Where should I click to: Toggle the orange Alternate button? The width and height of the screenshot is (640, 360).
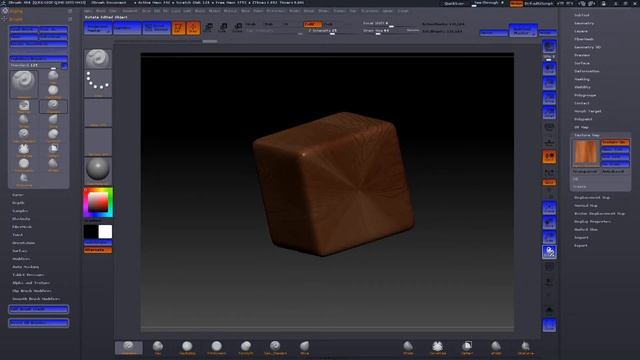tap(98, 250)
